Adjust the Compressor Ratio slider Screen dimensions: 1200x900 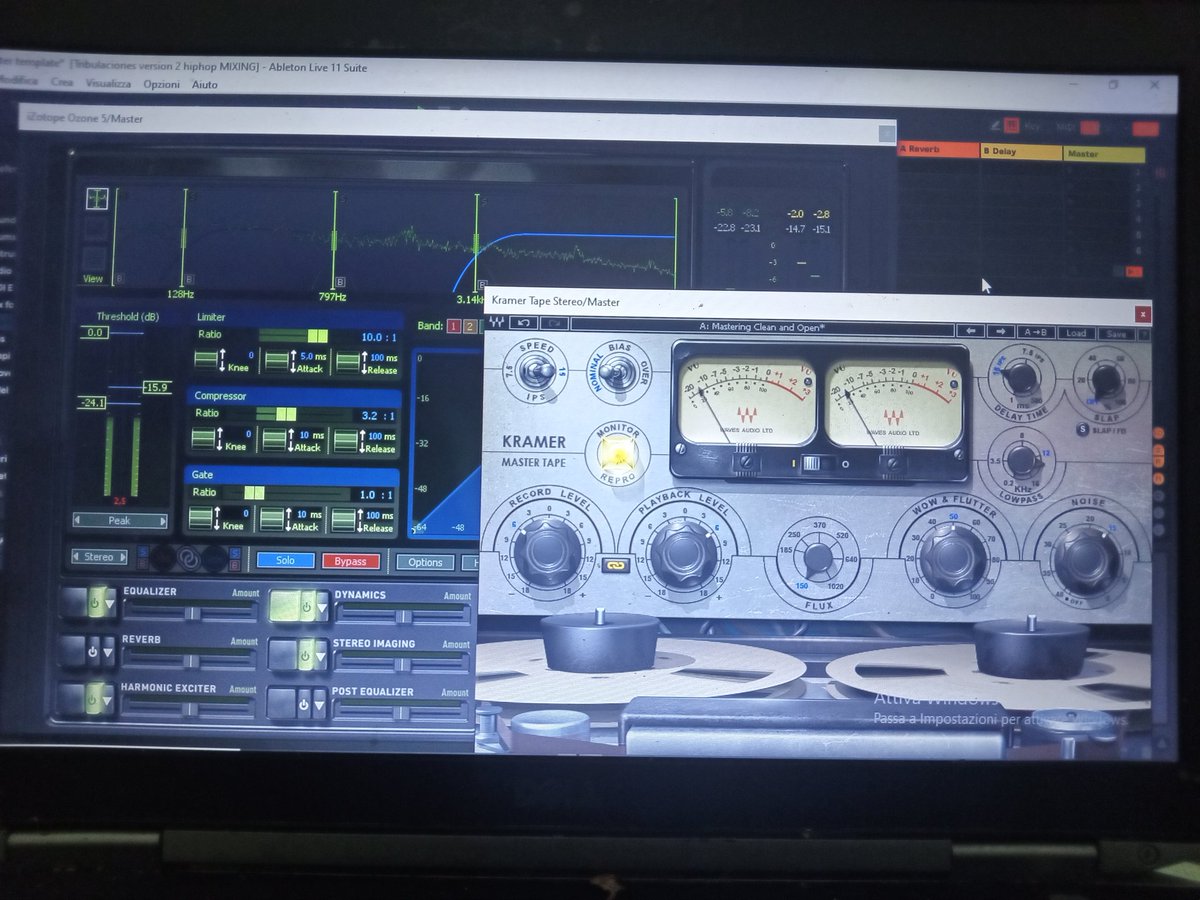287,414
